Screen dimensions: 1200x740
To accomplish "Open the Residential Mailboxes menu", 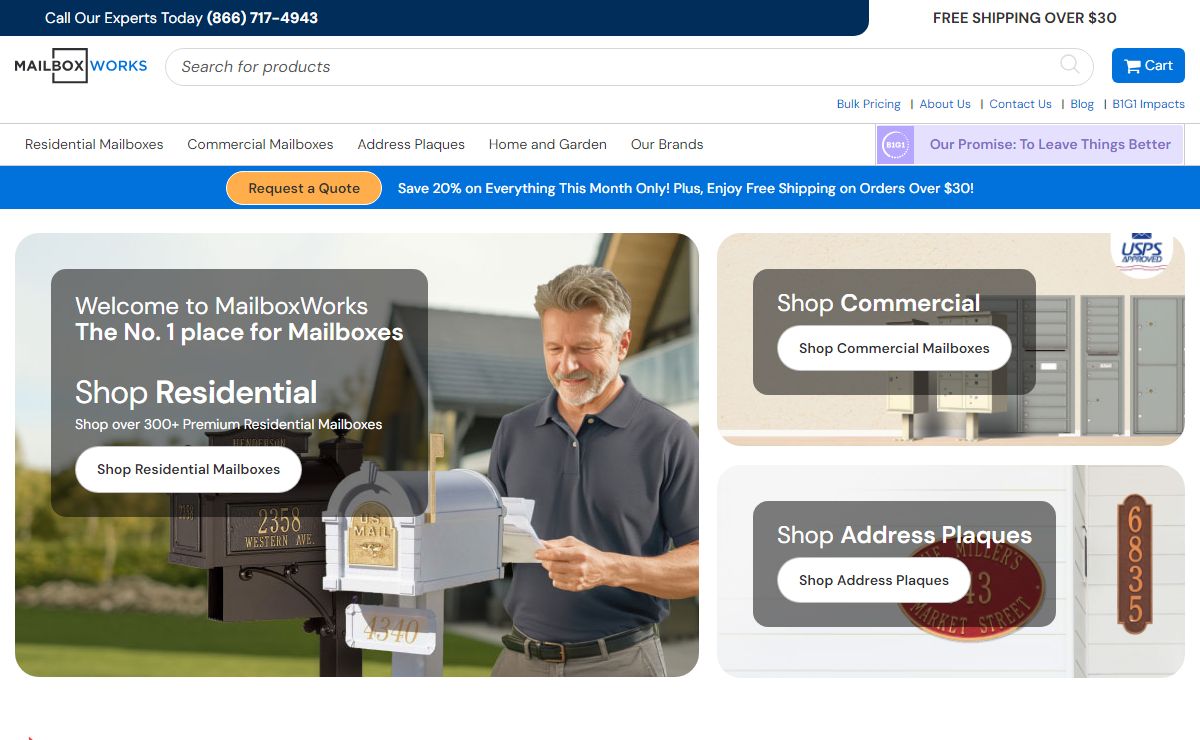I will coord(94,144).
